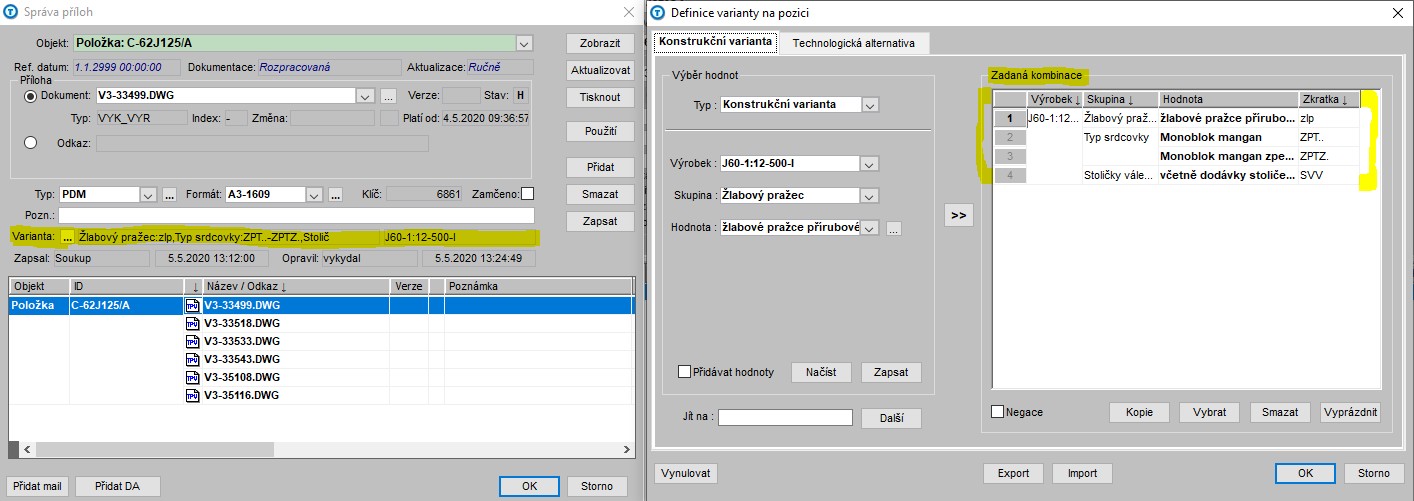Viewport: 1414px width, 501px height.
Task: Sort by the Zkratka column header
Action: (x=1328, y=99)
